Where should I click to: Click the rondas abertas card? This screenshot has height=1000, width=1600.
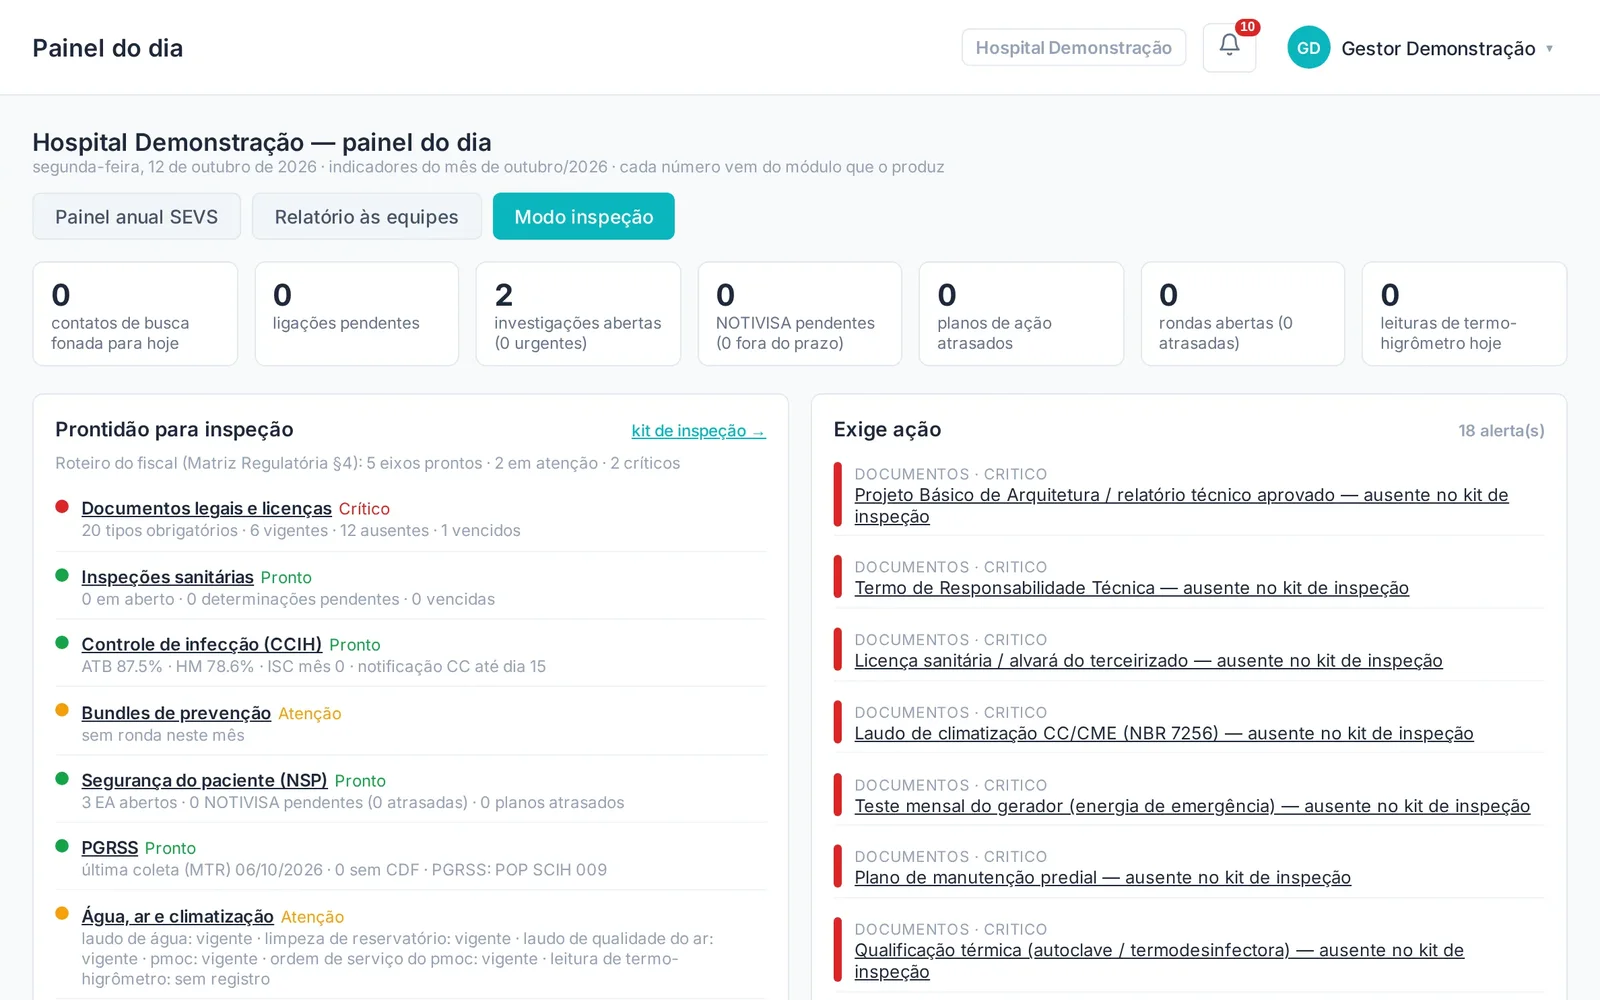[x=1243, y=314]
